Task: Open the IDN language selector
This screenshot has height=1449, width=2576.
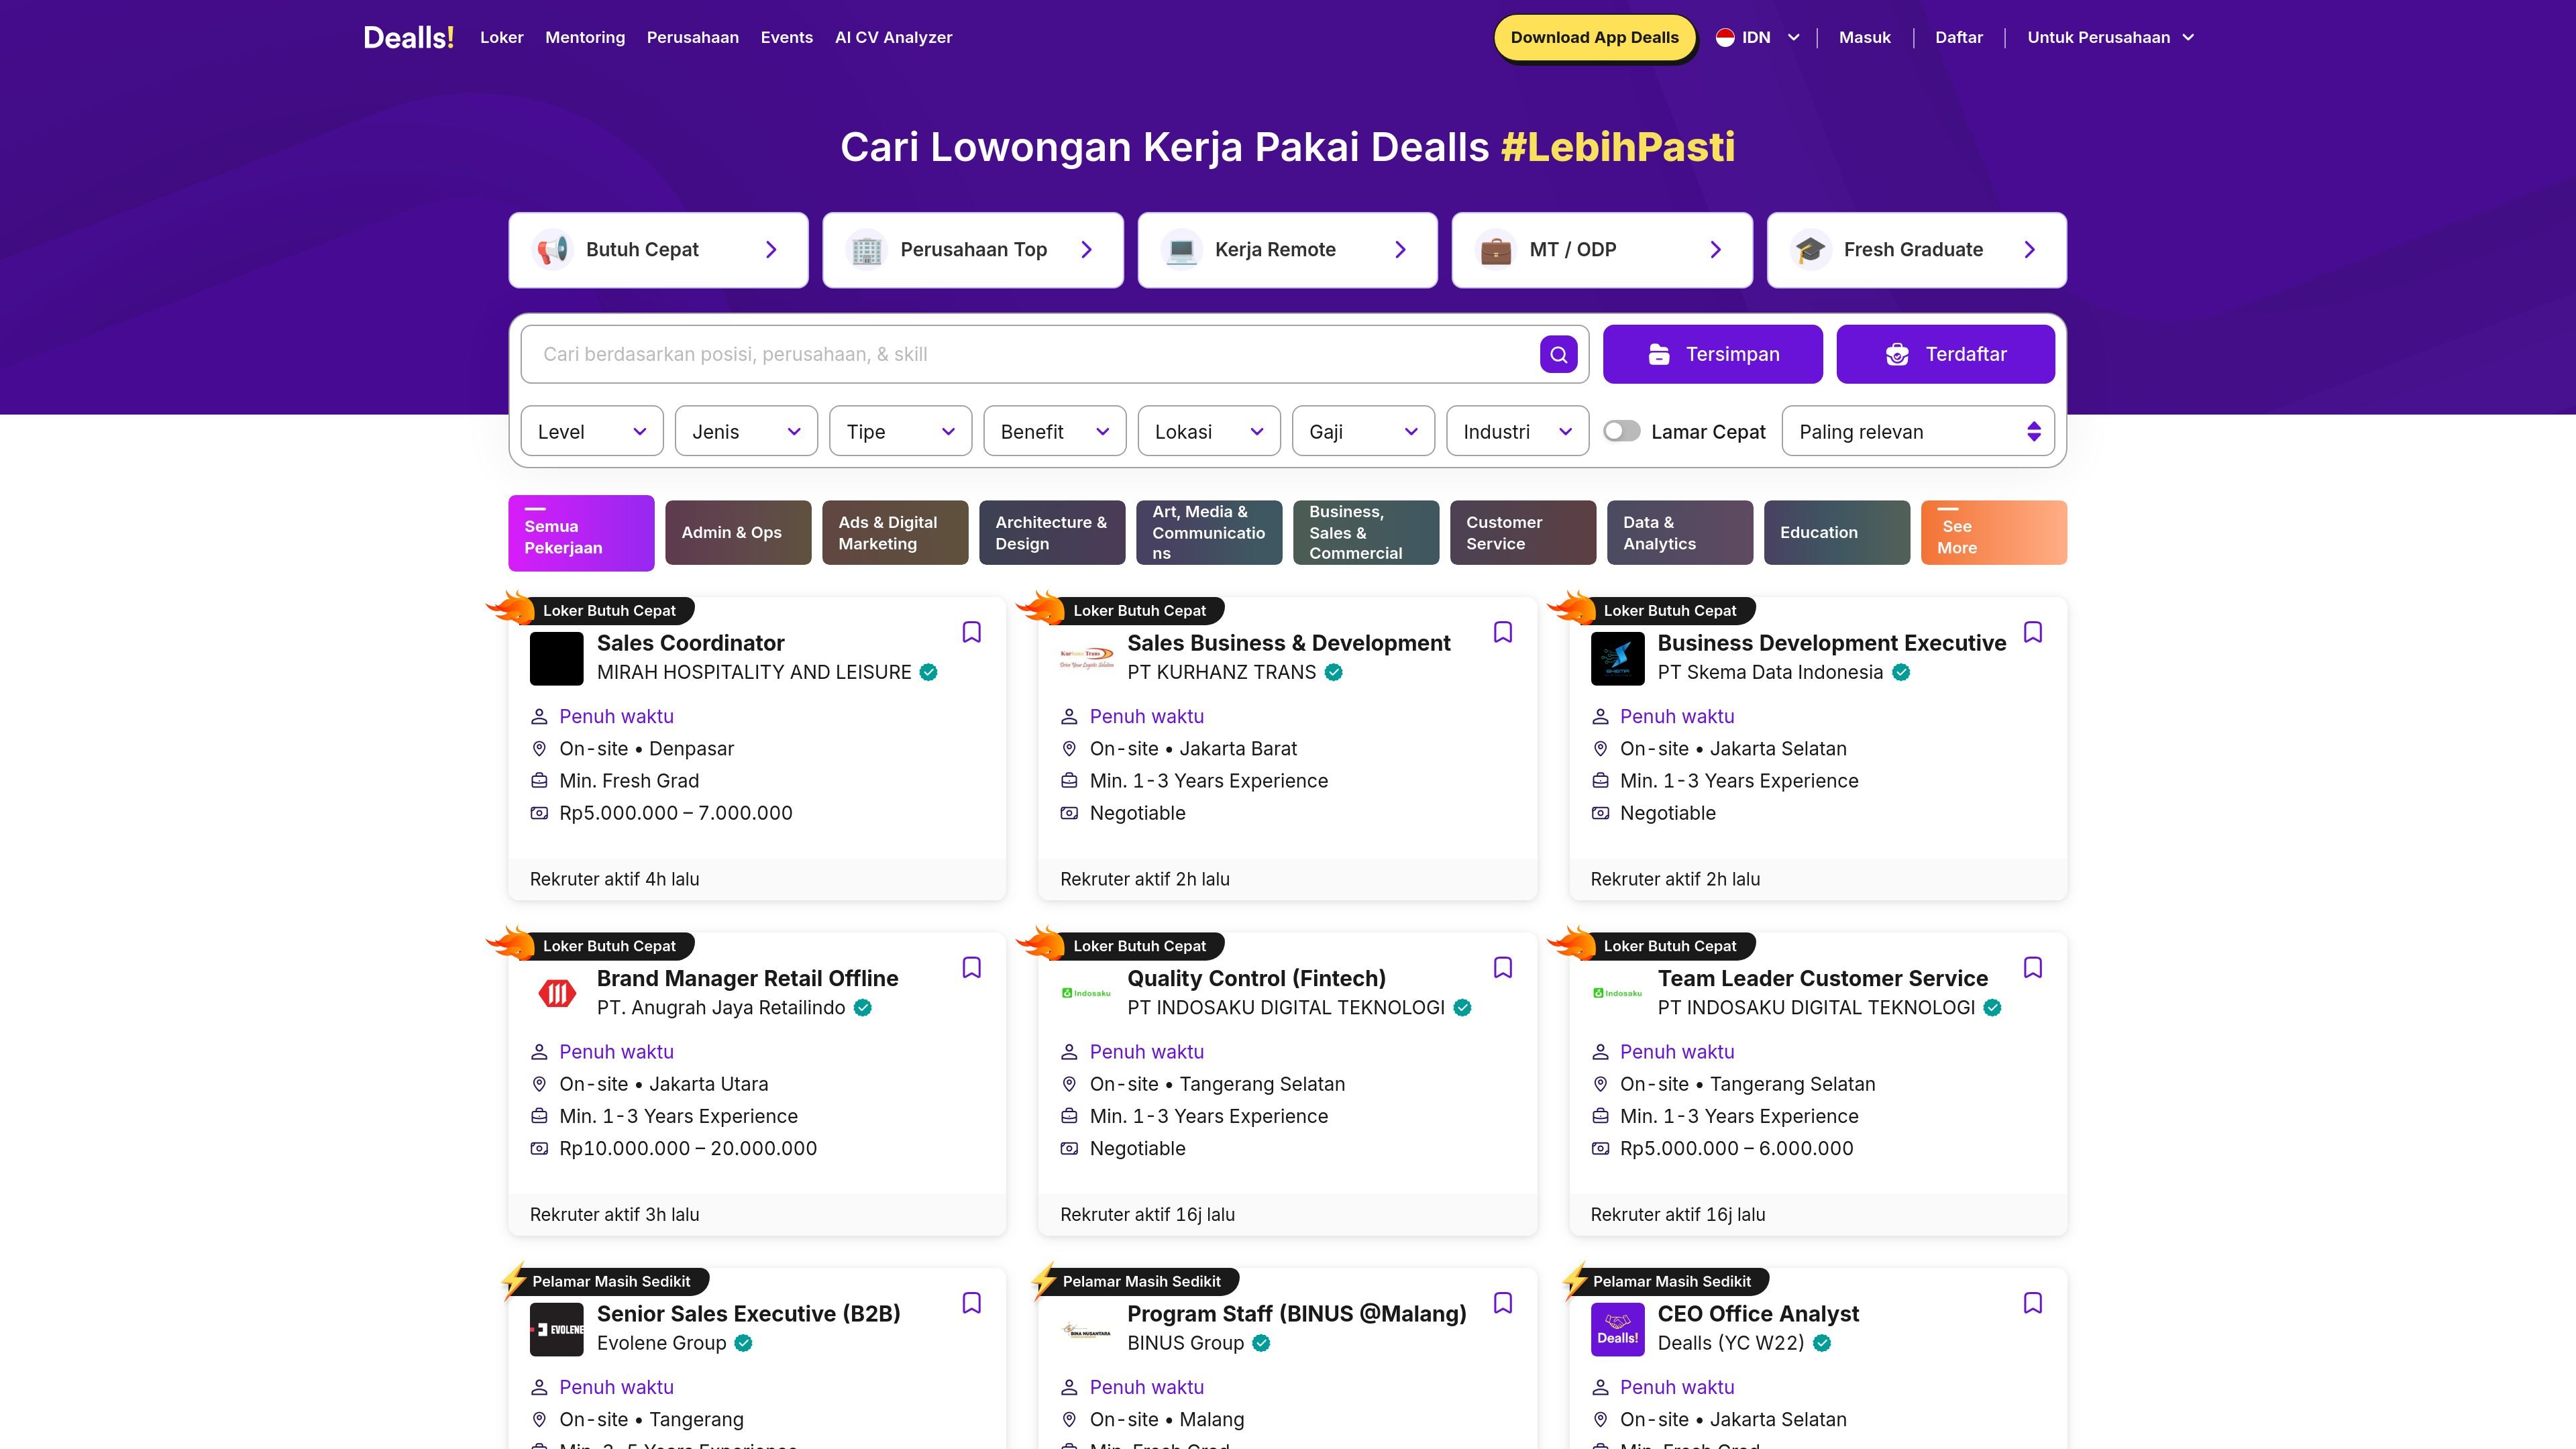Action: [1758, 37]
